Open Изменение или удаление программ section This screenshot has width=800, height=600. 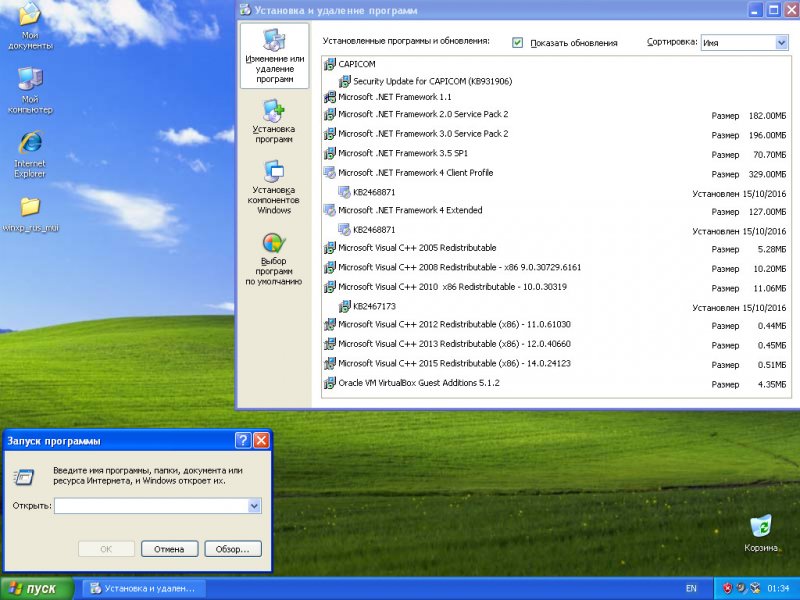pos(274,56)
